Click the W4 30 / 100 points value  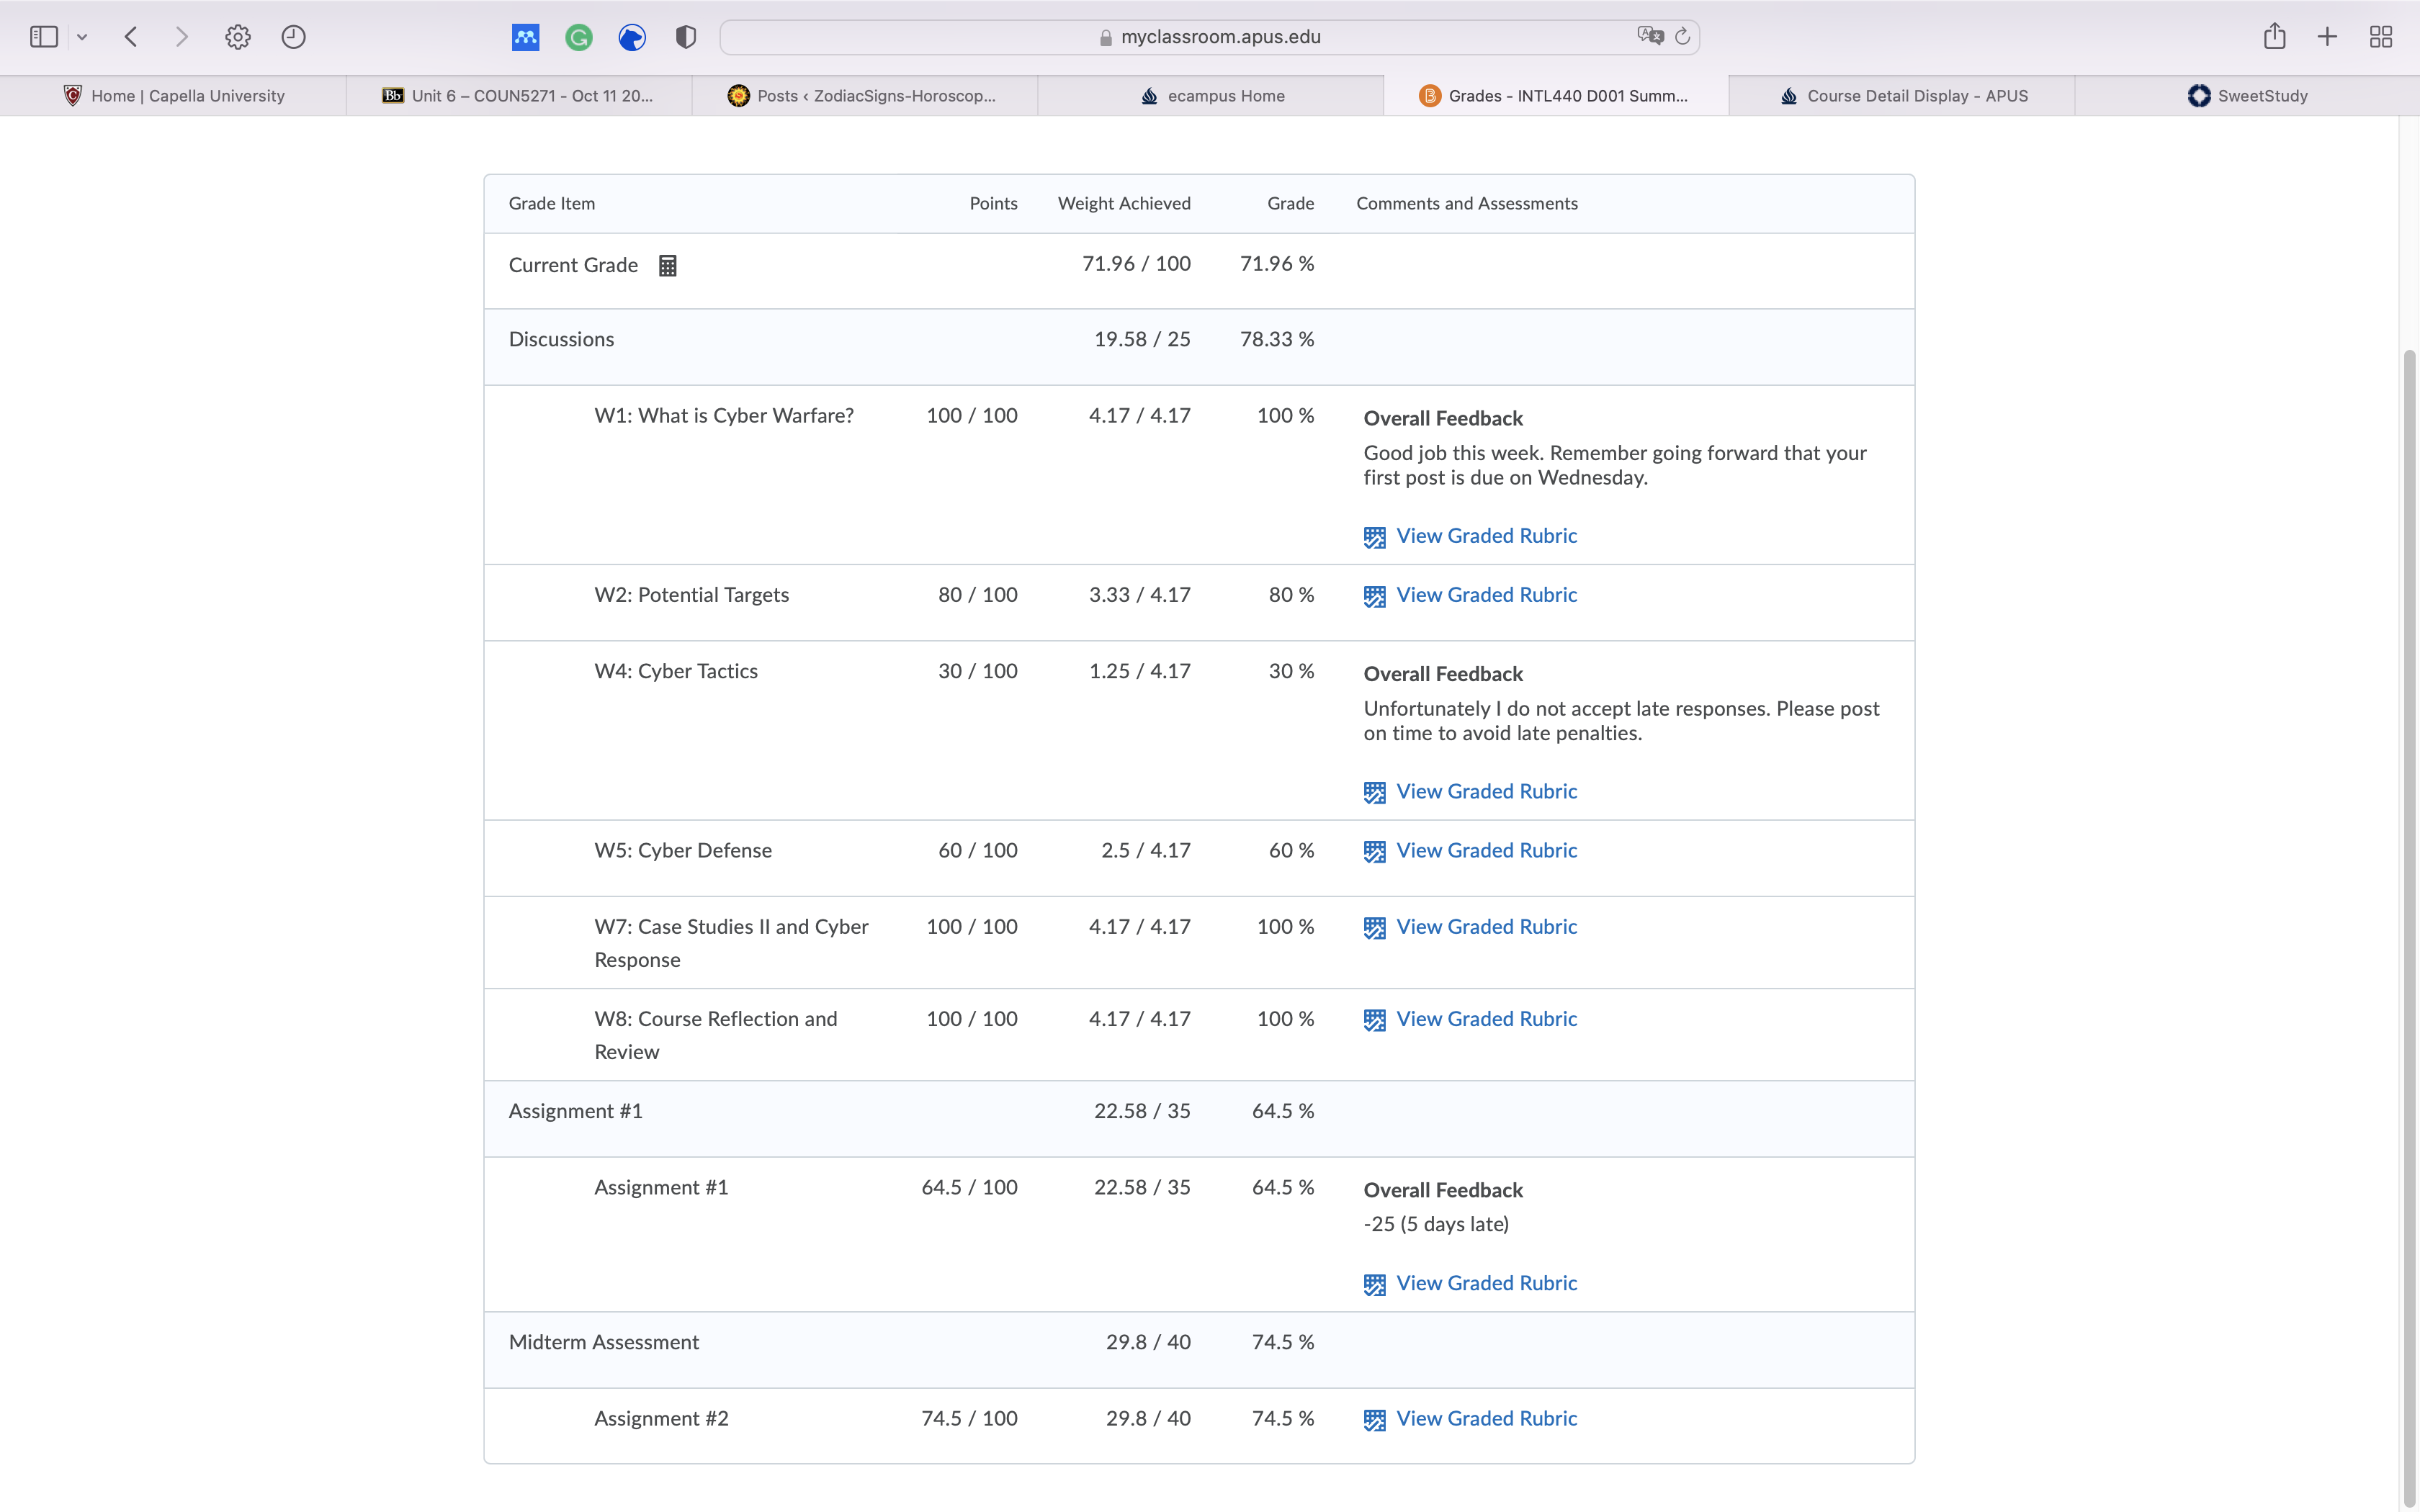[977, 672]
